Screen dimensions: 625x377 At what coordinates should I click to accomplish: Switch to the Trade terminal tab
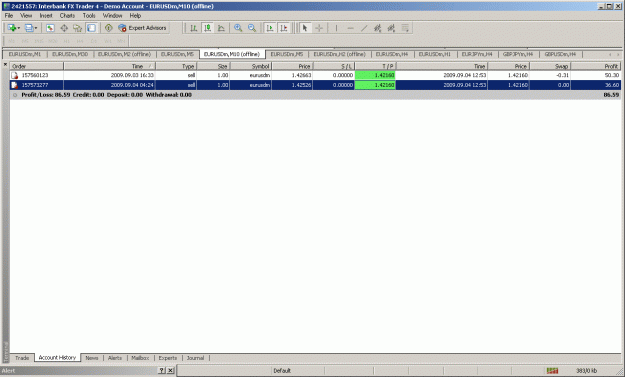[22, 358]
